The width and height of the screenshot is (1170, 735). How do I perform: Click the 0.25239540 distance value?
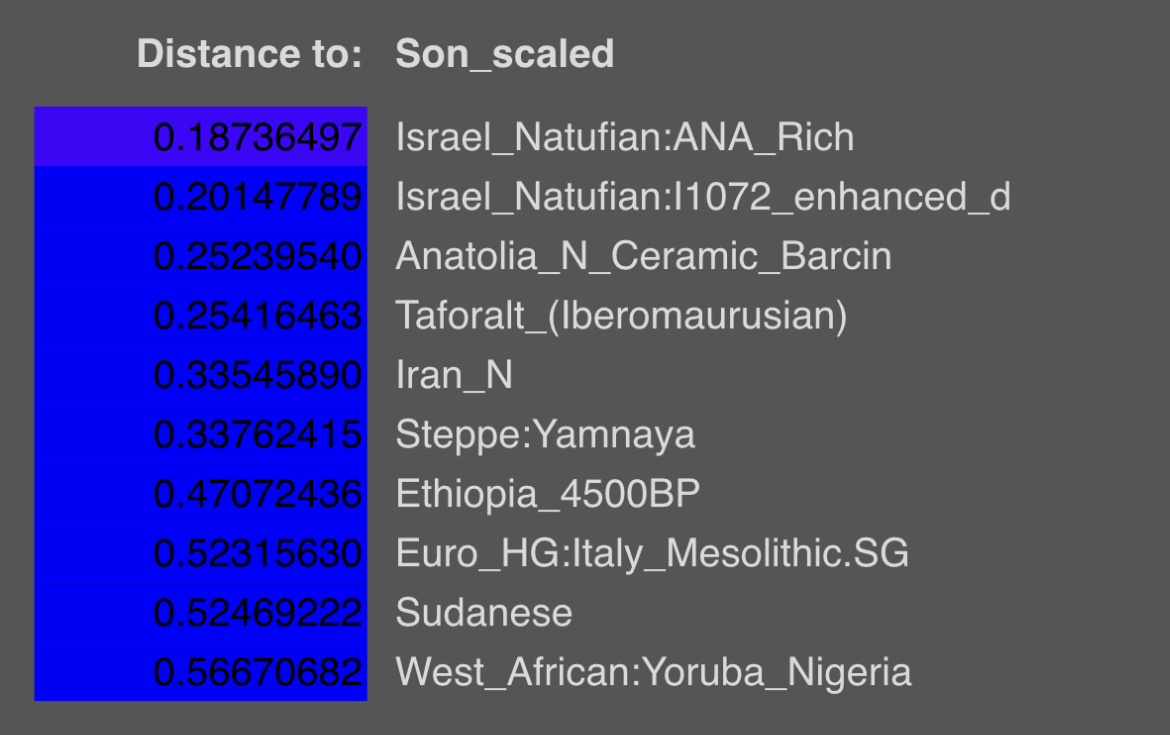point(257,256)
